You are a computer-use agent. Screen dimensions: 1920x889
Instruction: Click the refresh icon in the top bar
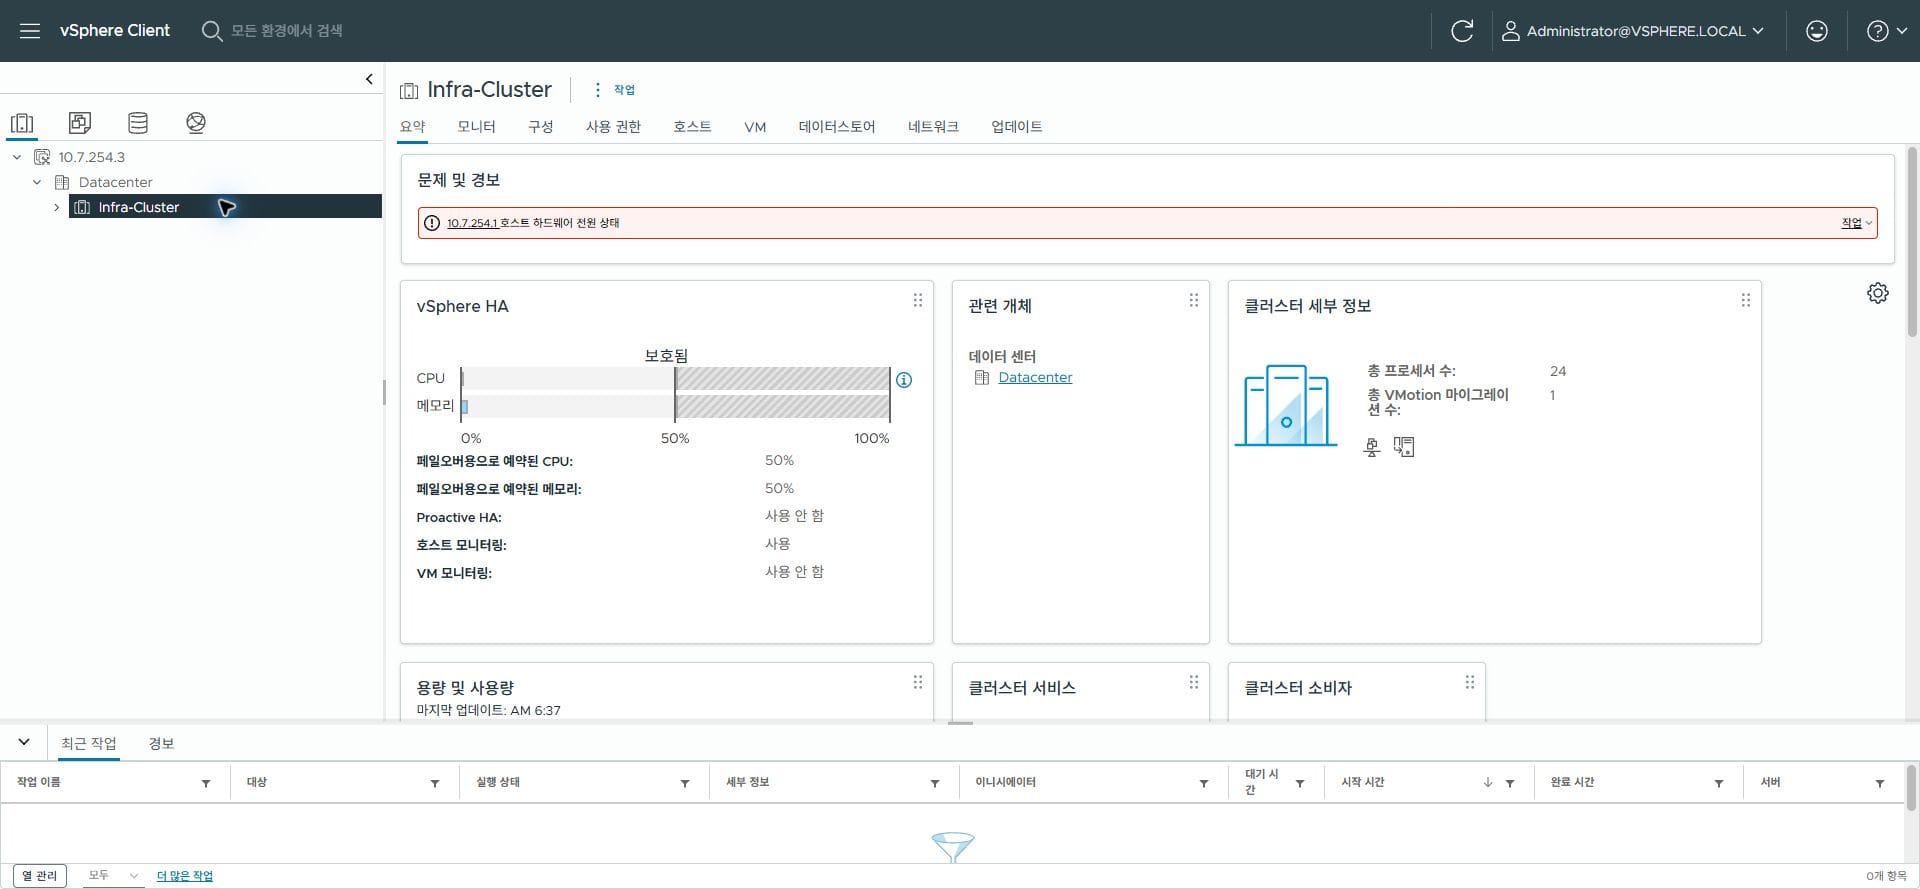tap(1462, 31)
